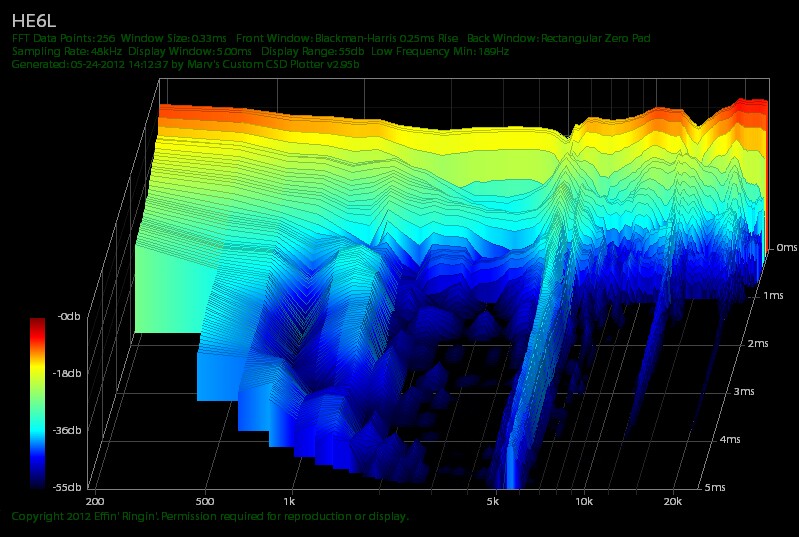The height and width of the screenshot is (537, 799).
Task: Click the color gradient legend bar
Action: (x=37, y=402)
